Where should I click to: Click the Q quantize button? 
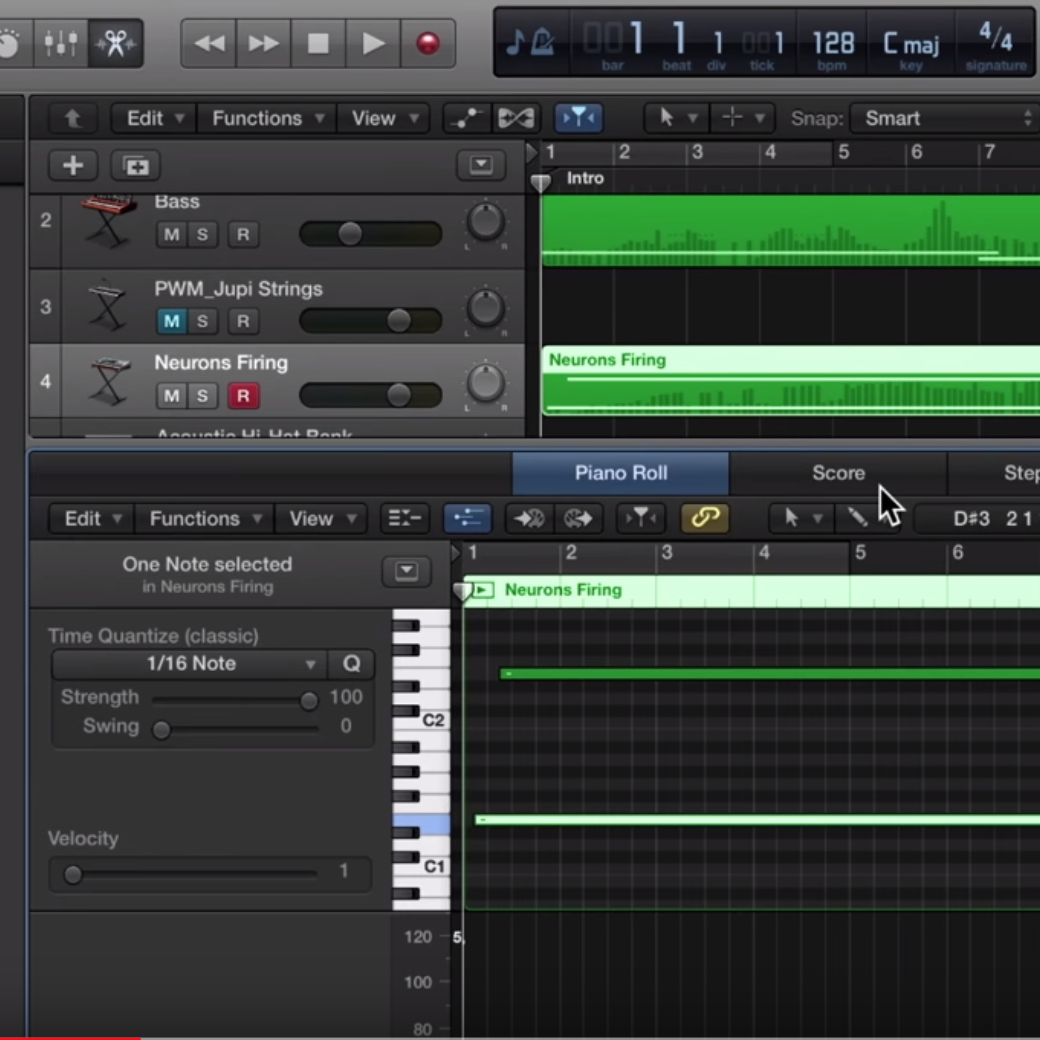352,664
